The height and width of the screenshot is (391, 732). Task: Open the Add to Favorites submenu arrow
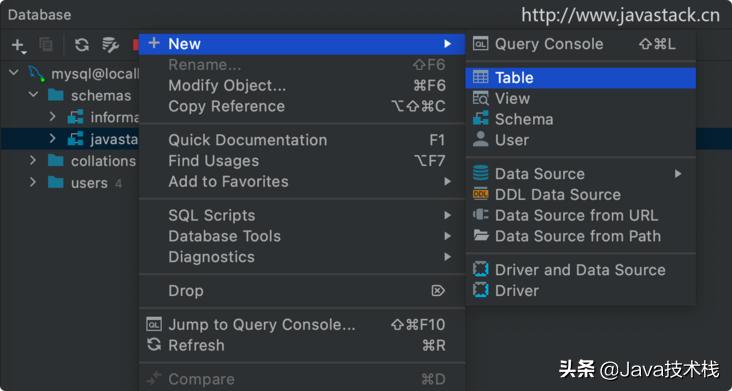tap(448, 182)
